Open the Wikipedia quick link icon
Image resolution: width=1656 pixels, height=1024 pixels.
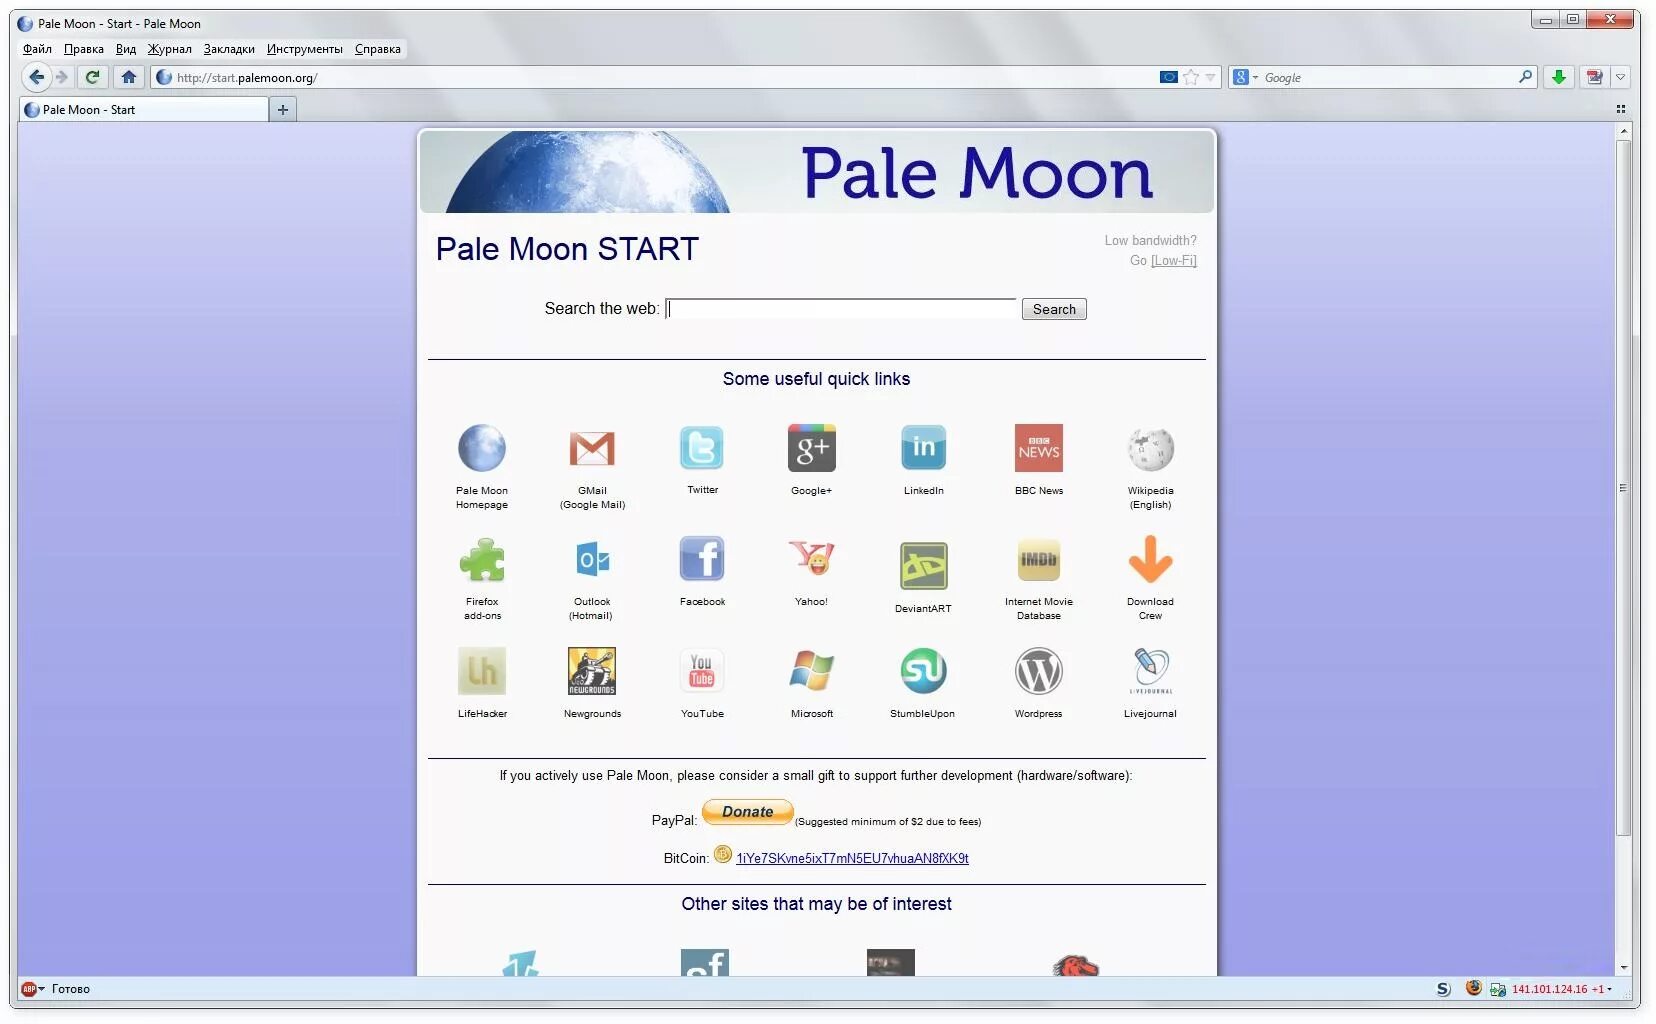[1150, 449]
